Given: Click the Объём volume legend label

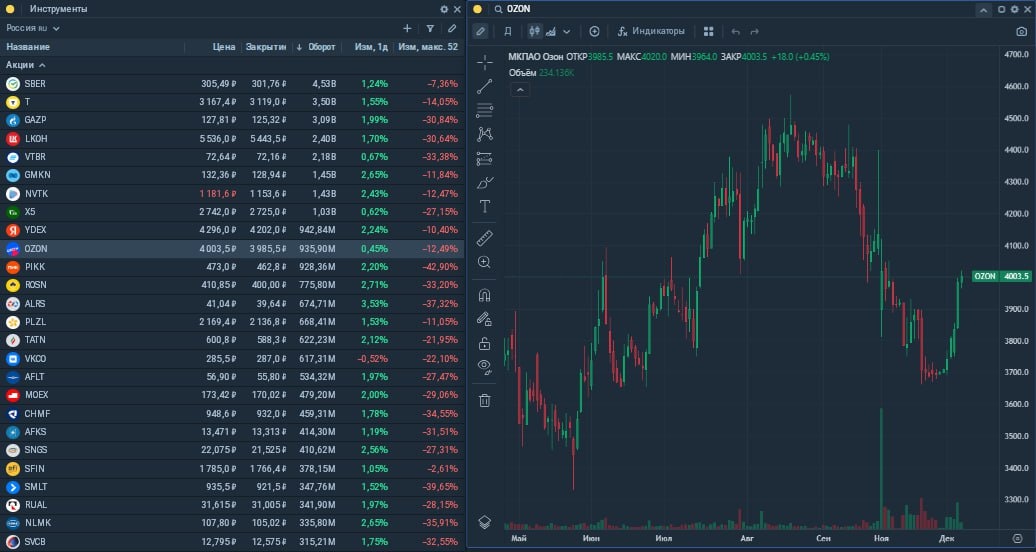Looking at the screenshot, I should tap(522, 73).
